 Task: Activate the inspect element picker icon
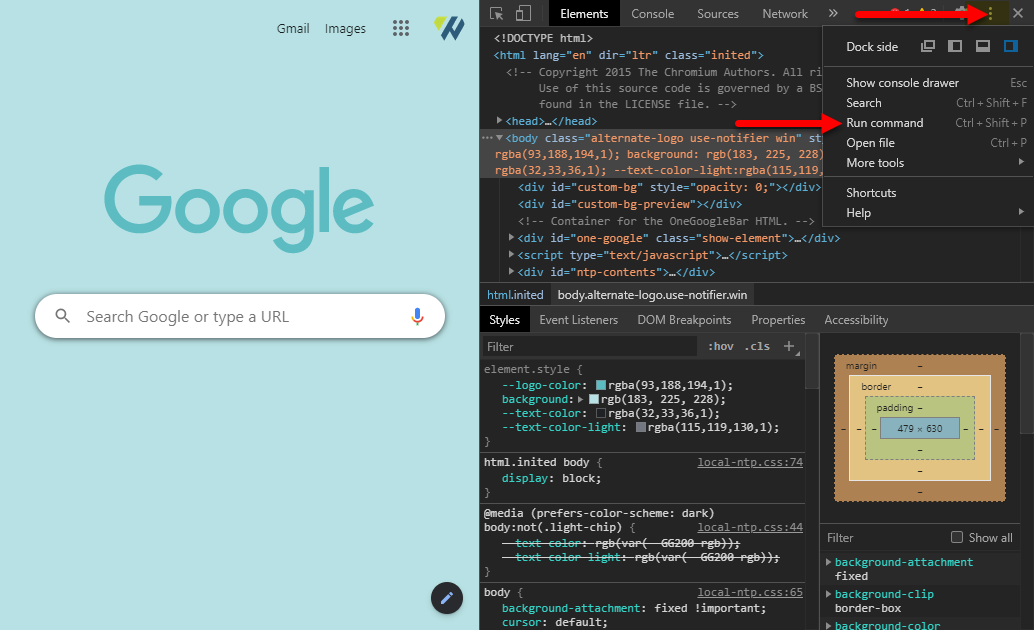pos(497,13)
